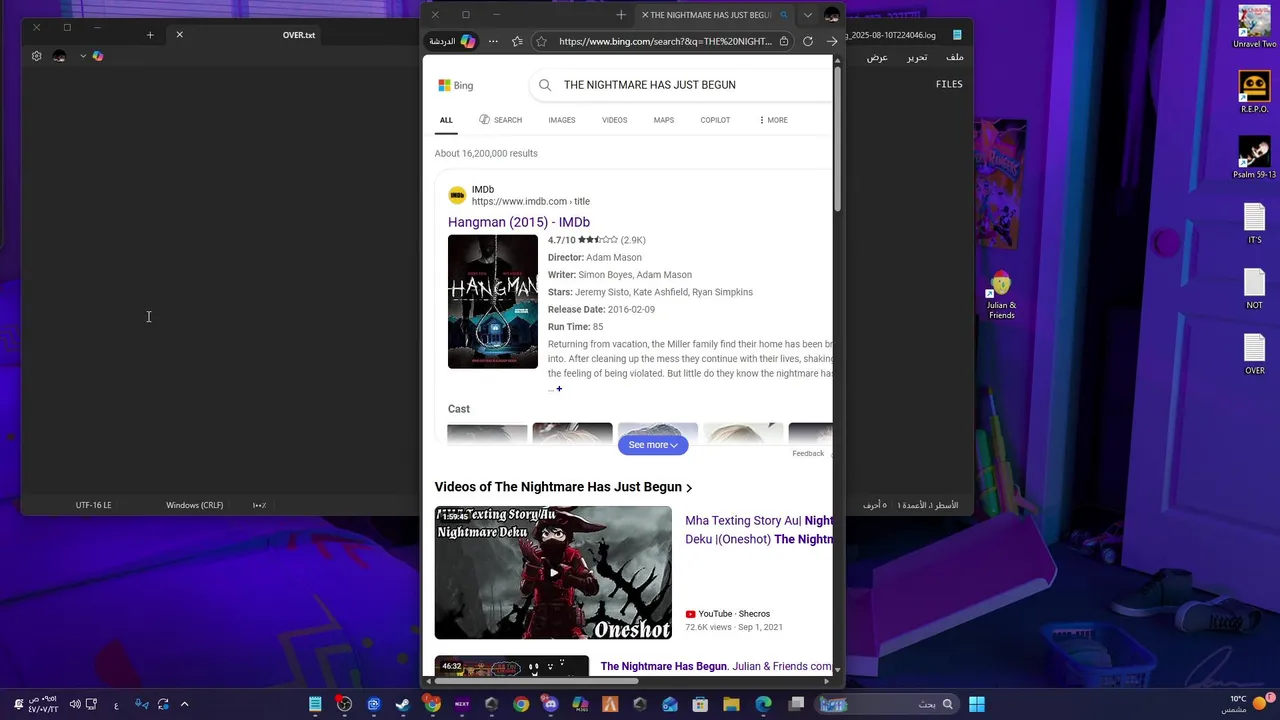This screenshot has width=1280, height=720.
Task: Click the See more button
Action: tap(653, 445)
